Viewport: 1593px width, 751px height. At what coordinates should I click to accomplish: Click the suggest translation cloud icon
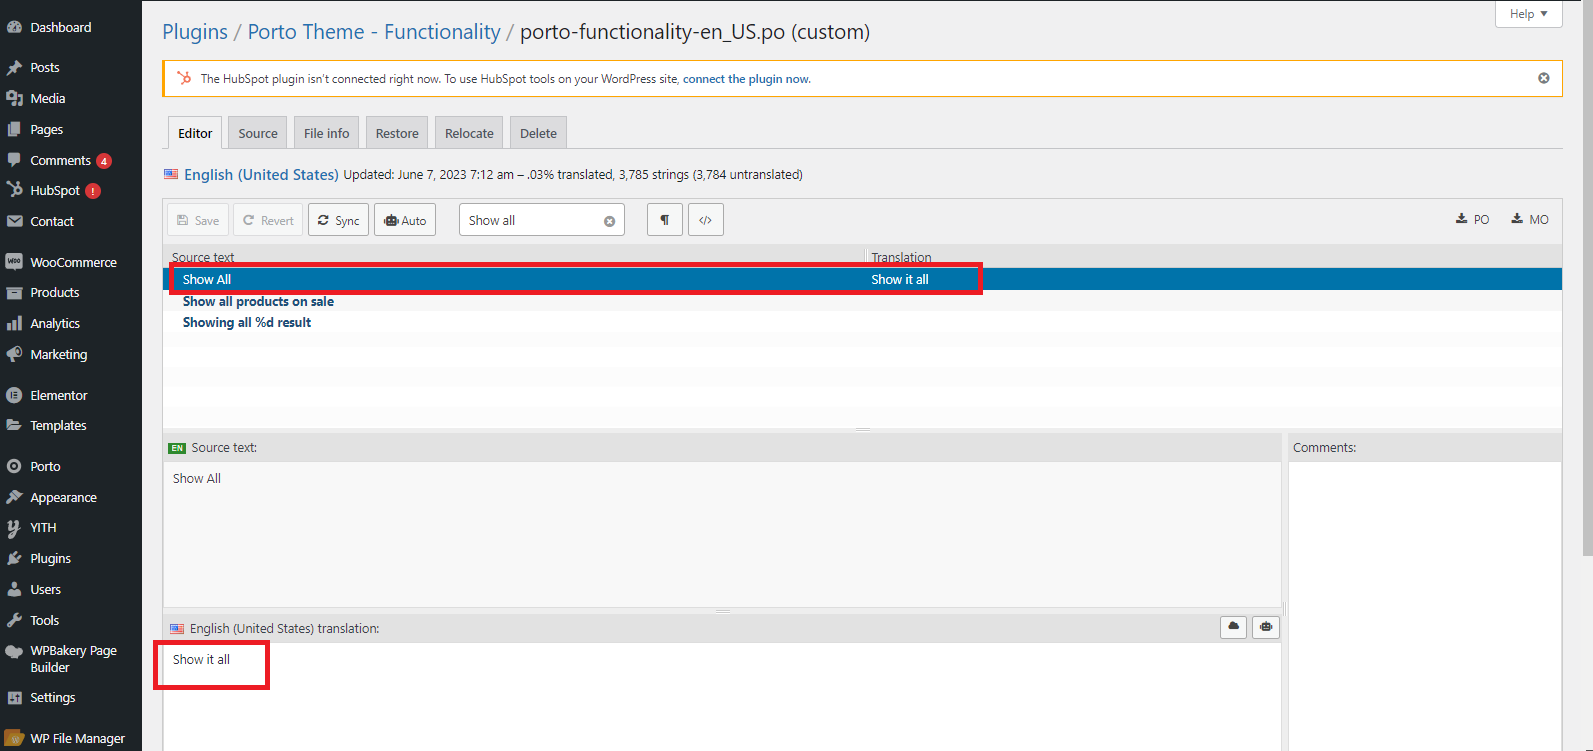click(1233, 627)
